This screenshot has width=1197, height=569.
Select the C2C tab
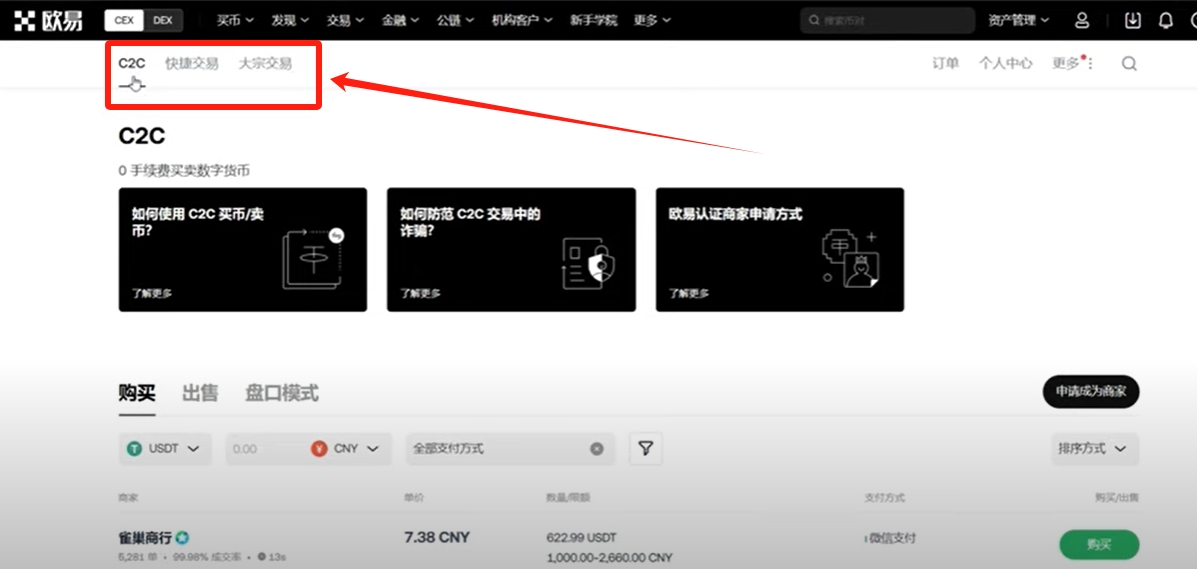132,63
